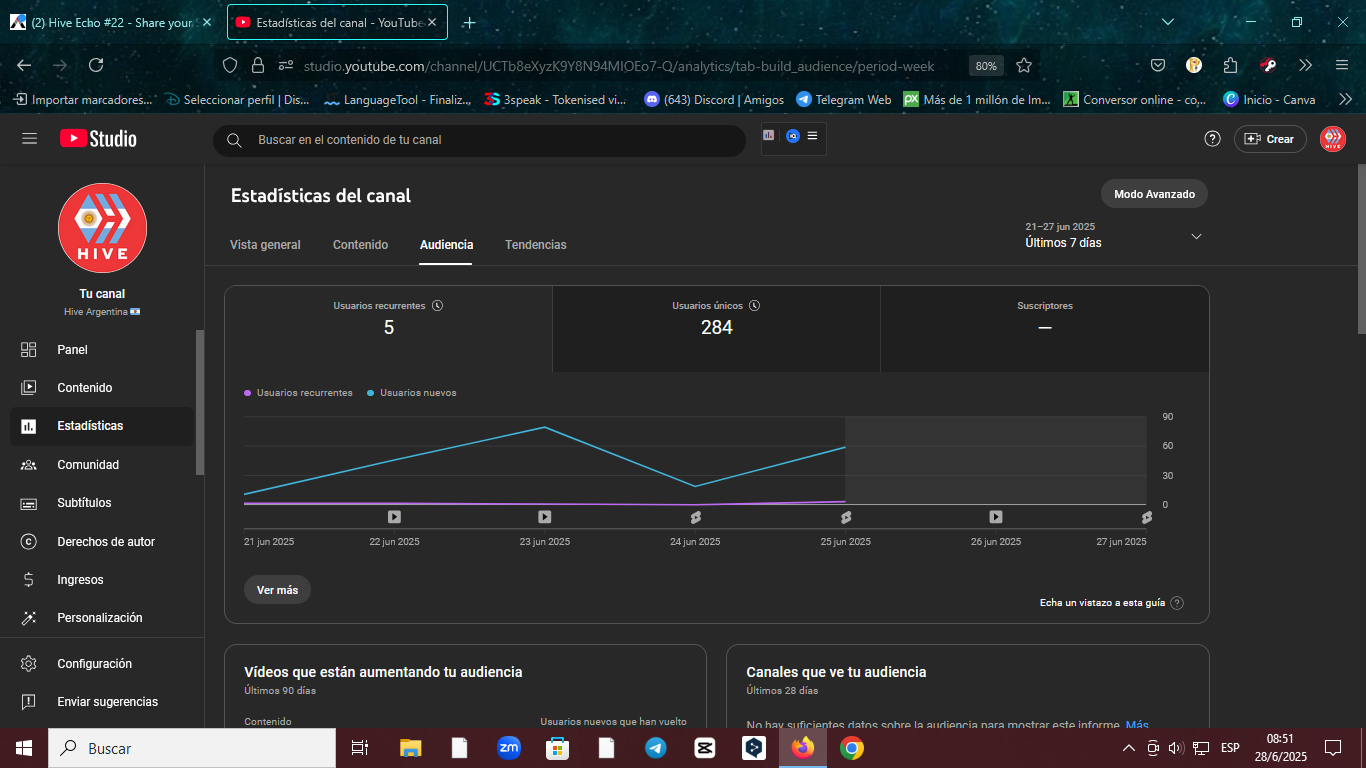
Task: Open the help question mark icon
Action: coord(1212,139)
